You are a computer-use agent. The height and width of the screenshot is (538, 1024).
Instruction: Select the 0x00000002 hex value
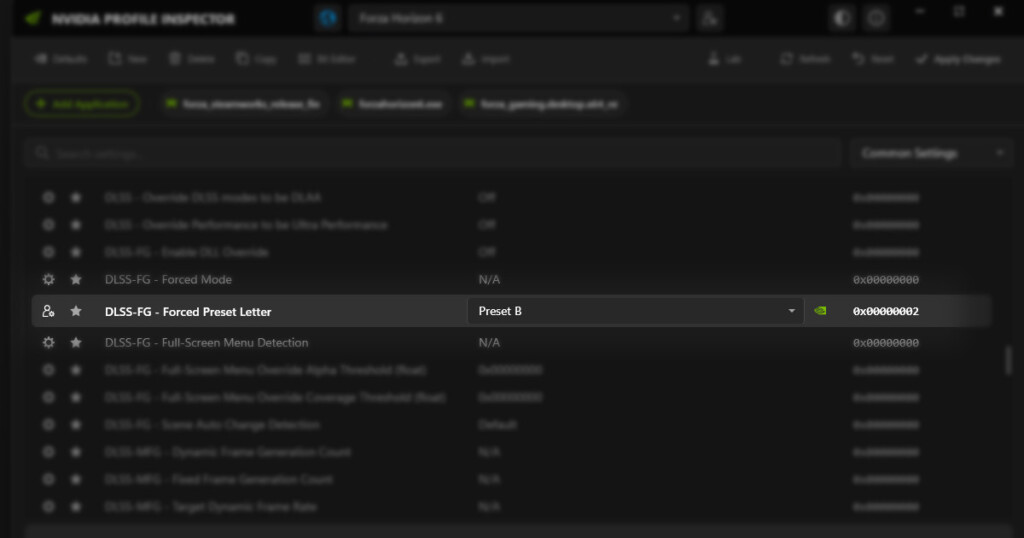pyautogui.click(x=886, y=311)
